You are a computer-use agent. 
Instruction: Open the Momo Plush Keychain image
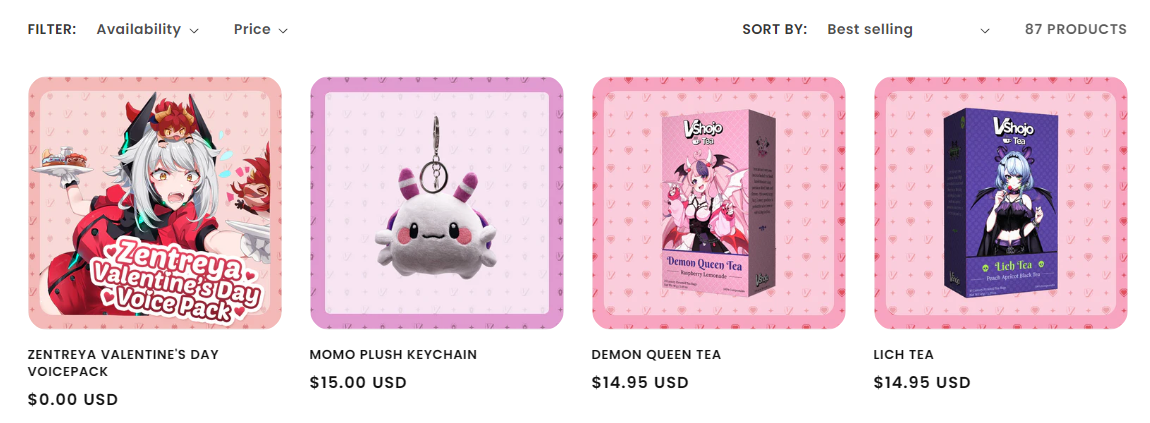[436, 203]
